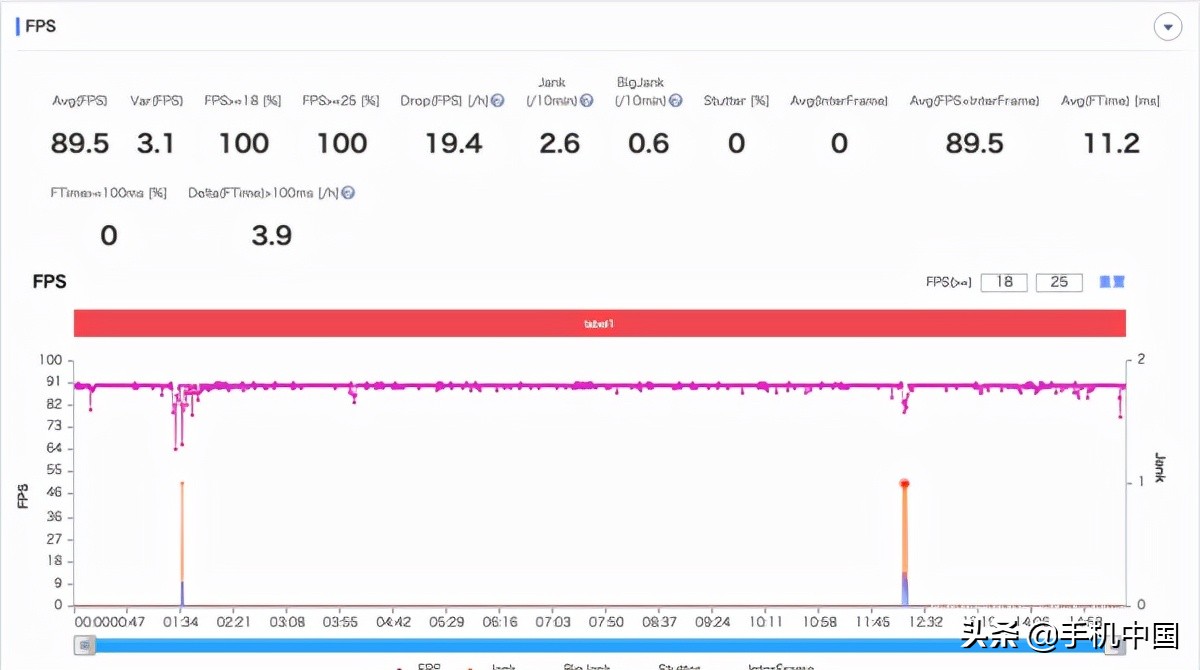
Task: Click the FPS panel title at top left
Action: tap(40, 26)
